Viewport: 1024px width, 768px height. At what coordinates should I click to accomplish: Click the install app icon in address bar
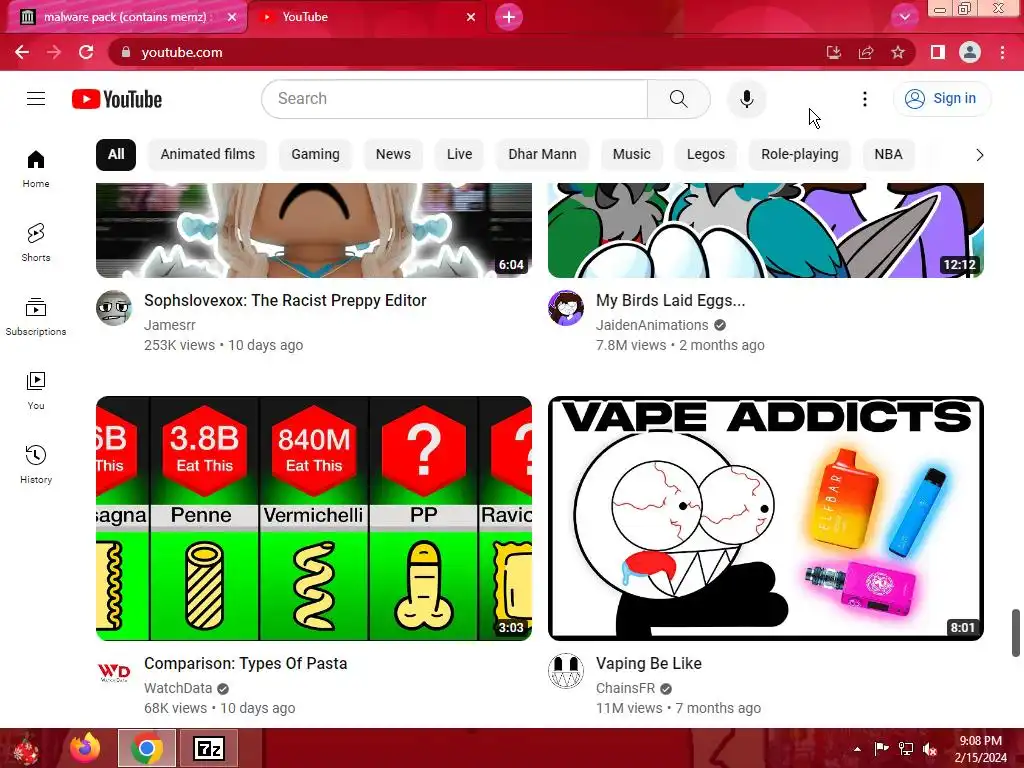[x=834, y=52]
